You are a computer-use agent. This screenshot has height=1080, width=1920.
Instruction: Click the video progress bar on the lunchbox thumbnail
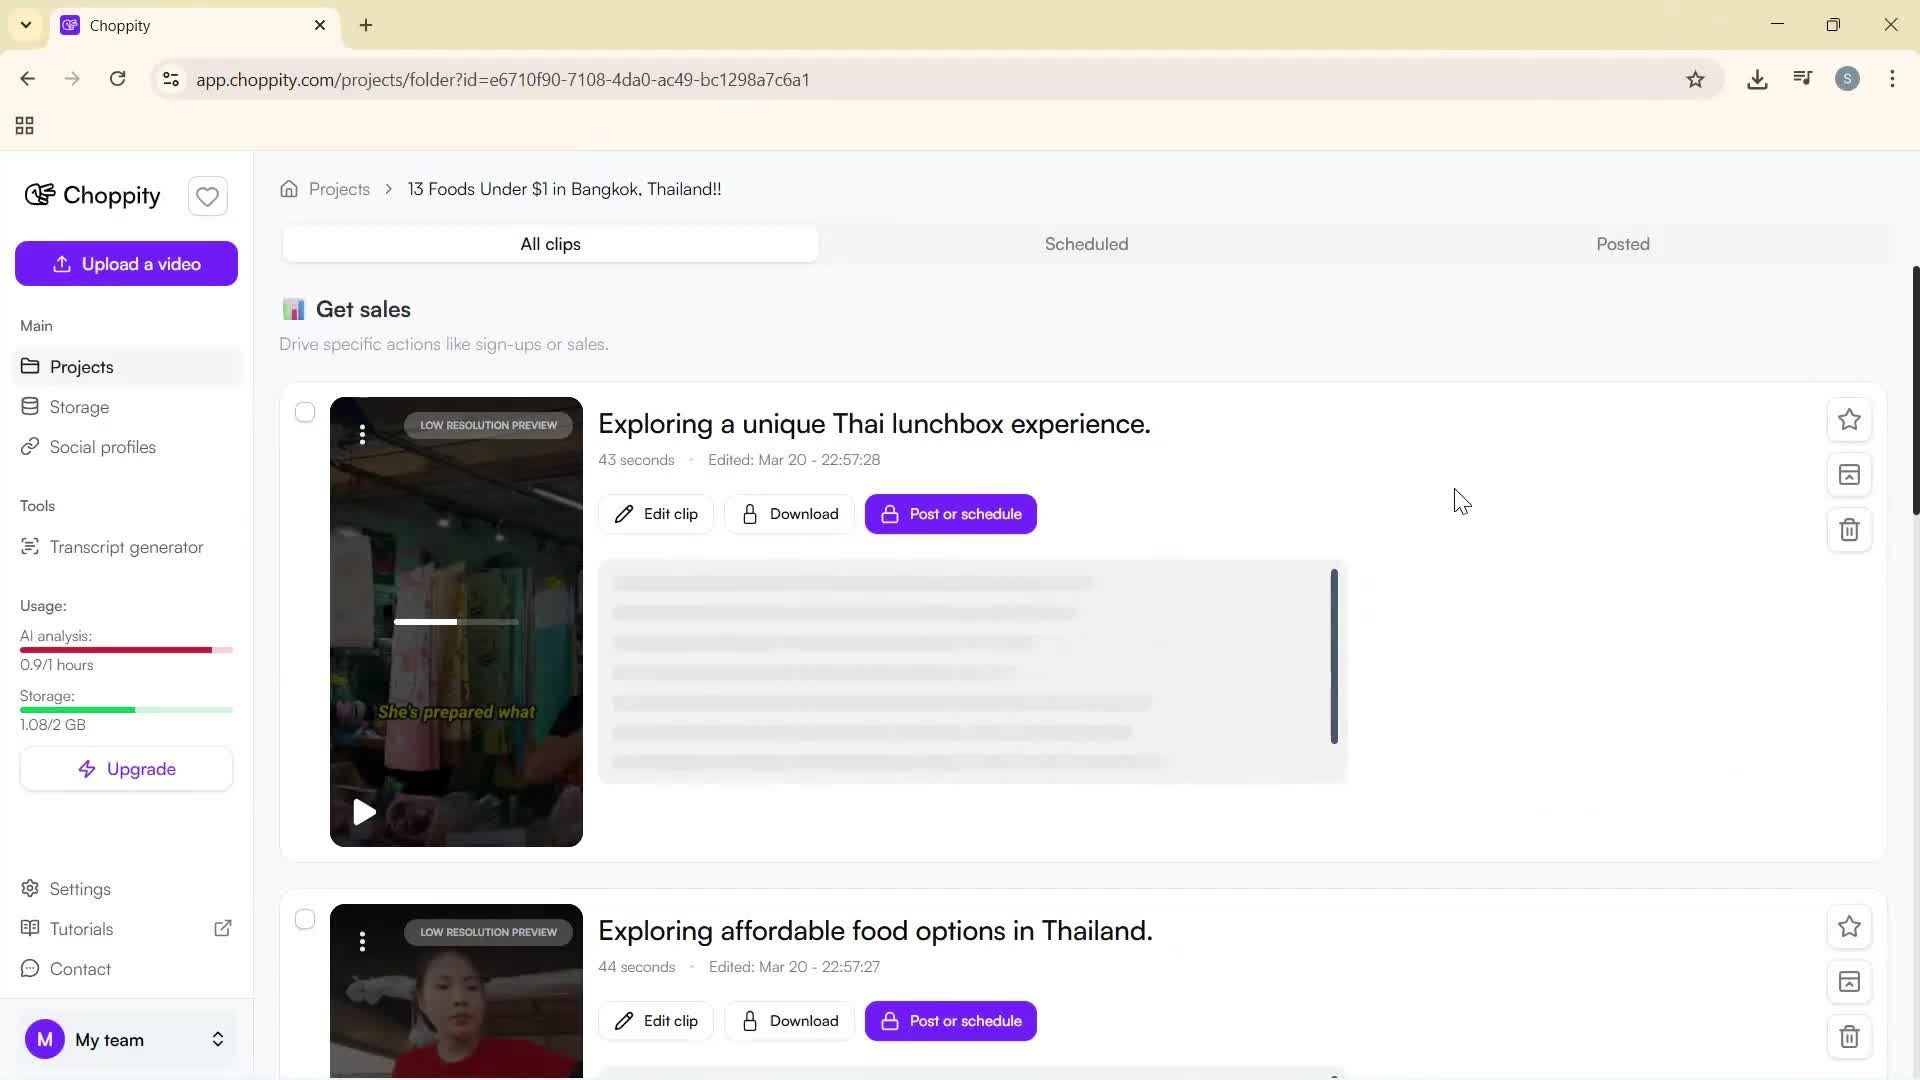click(456, 621)
